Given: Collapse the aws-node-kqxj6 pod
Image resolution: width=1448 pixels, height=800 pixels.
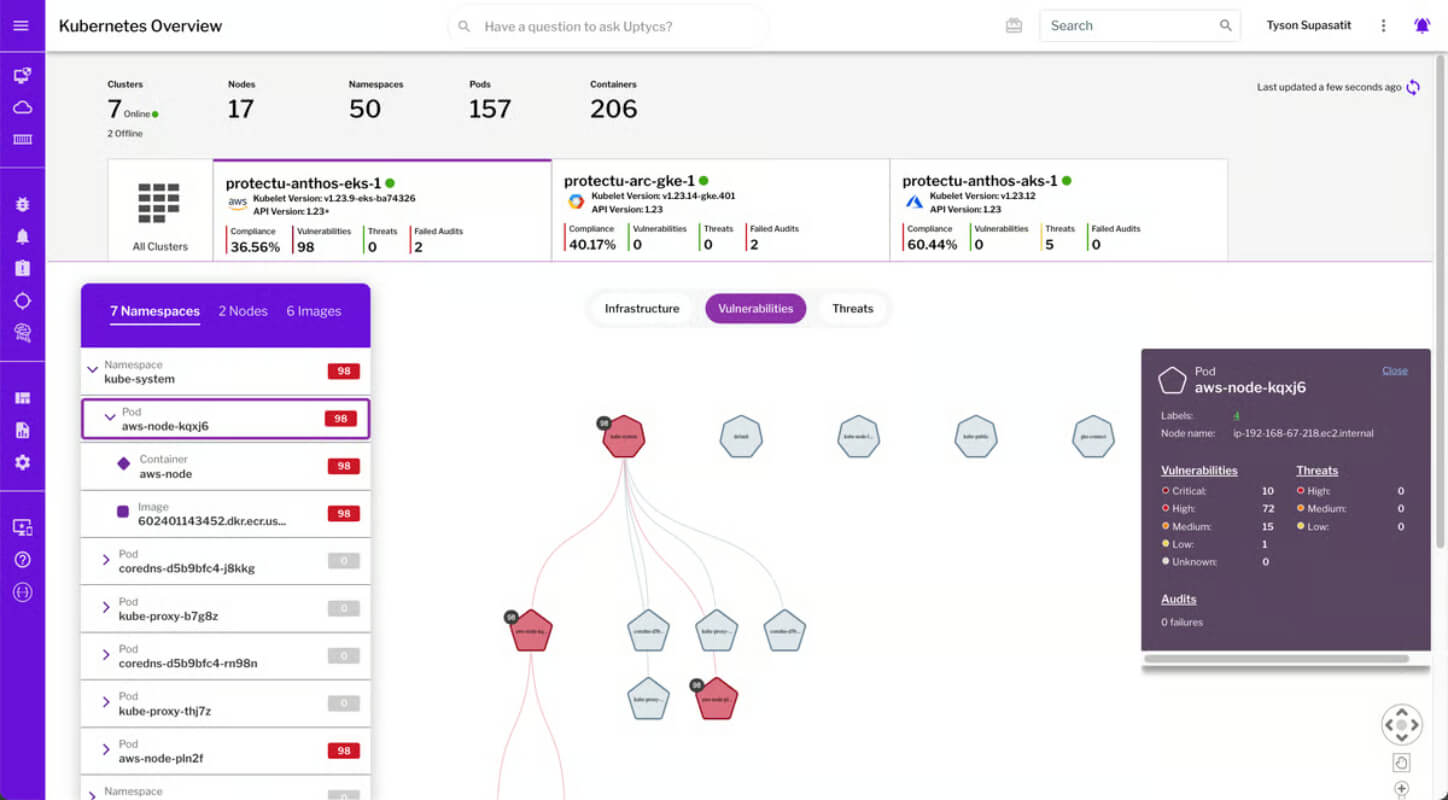Looking at the screenshot, I should coord(110,417).
